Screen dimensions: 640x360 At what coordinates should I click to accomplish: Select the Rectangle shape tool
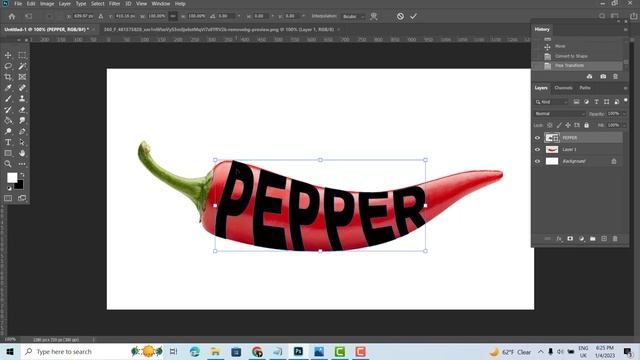coord(8,153)
